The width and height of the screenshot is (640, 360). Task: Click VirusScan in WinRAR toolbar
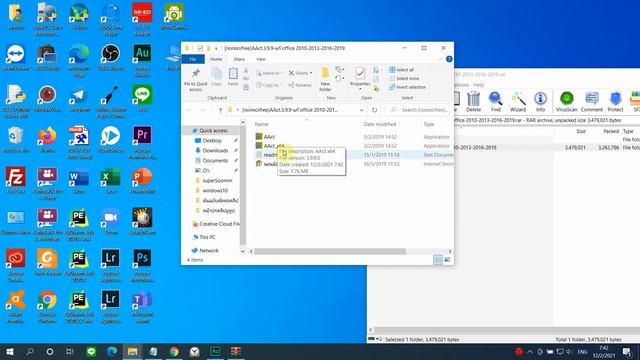pyautogui.click(x=566, y=102)
